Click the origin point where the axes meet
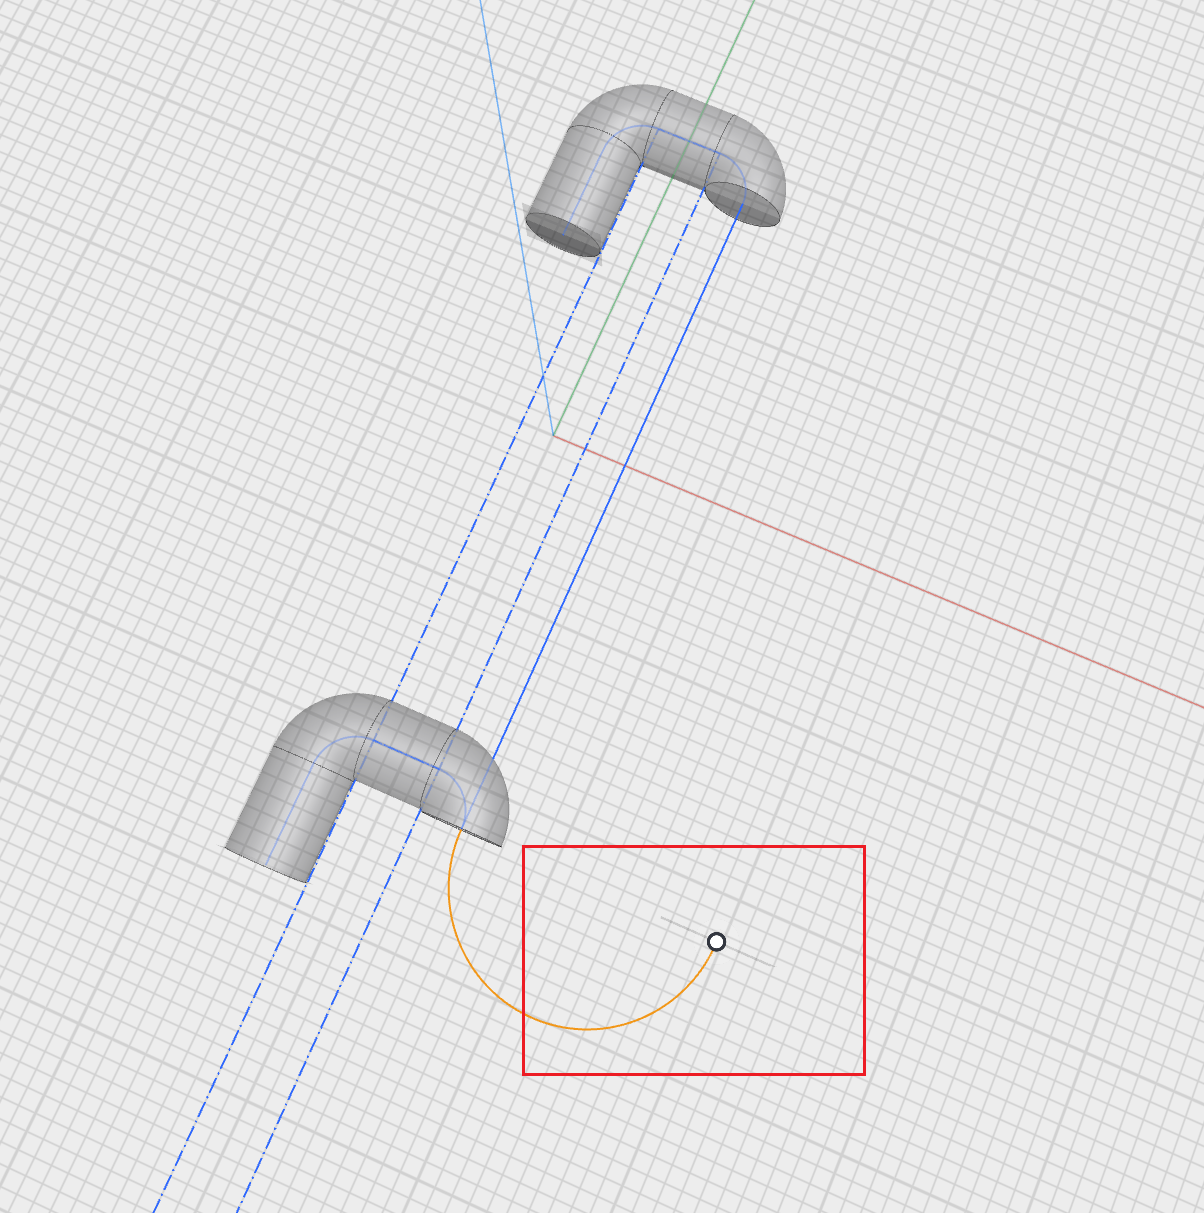 [x=553, y=435]
